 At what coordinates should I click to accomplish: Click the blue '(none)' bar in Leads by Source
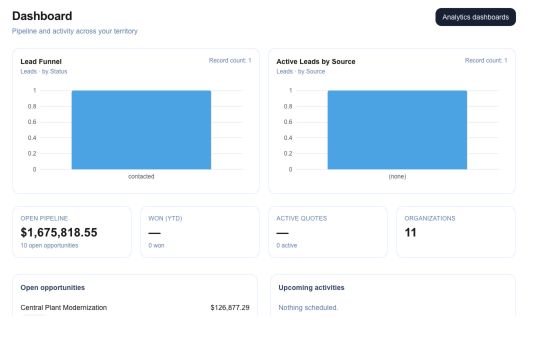tap(397, 130)
